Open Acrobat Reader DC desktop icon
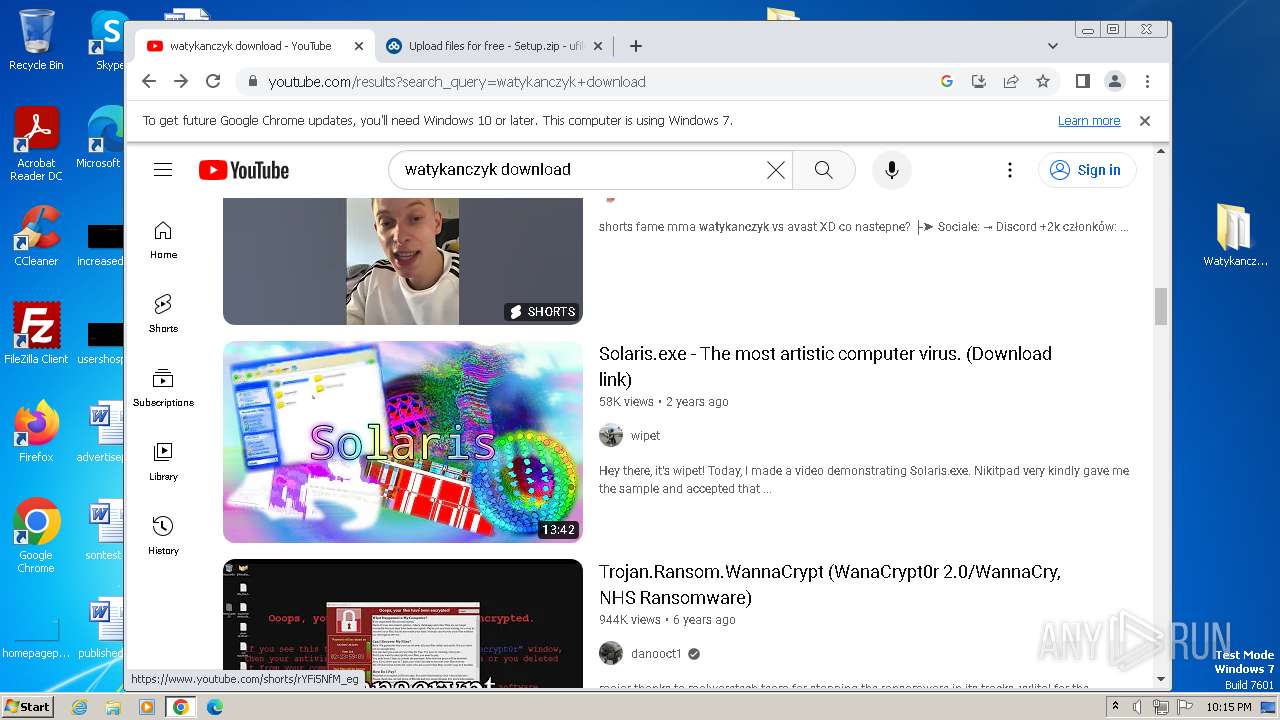 [x=36, y=144]
